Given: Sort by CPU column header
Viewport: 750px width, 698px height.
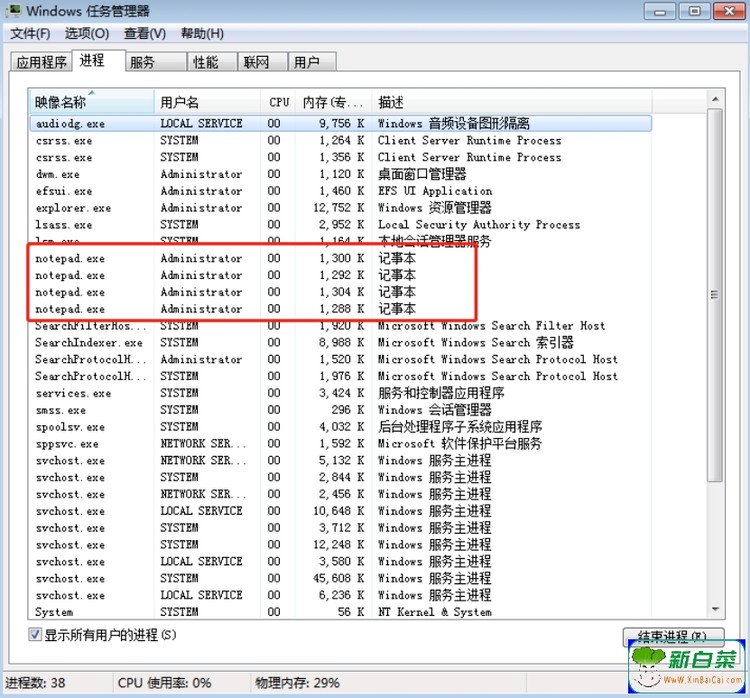Looking at the screenshot, I should [278, 102].
